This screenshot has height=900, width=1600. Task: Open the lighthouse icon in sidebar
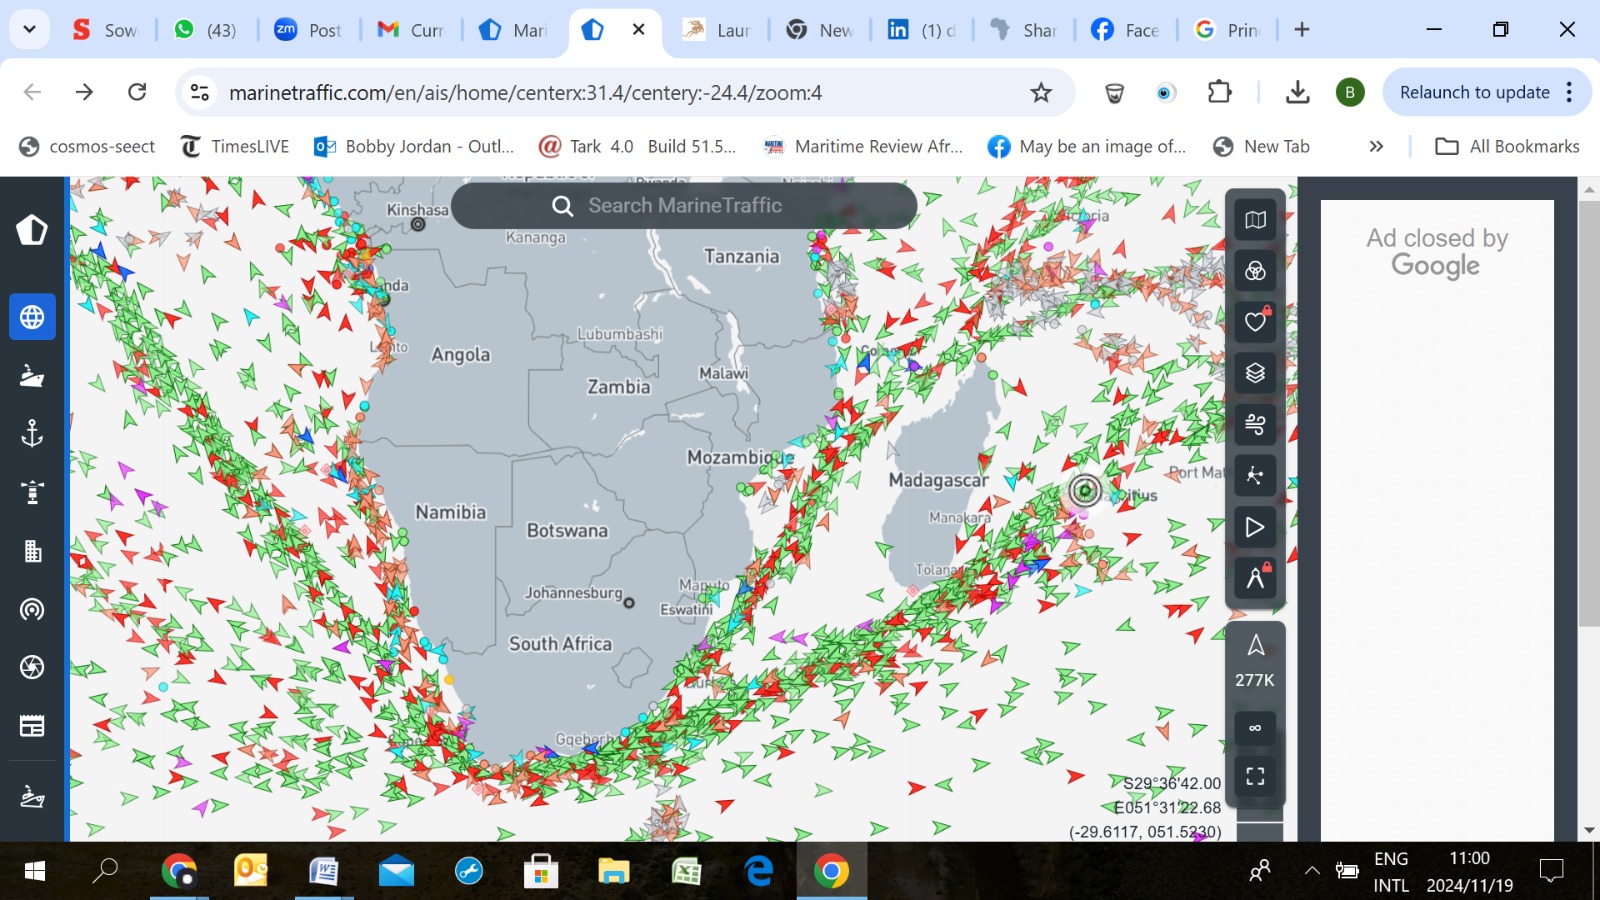[x=32, y=492]
